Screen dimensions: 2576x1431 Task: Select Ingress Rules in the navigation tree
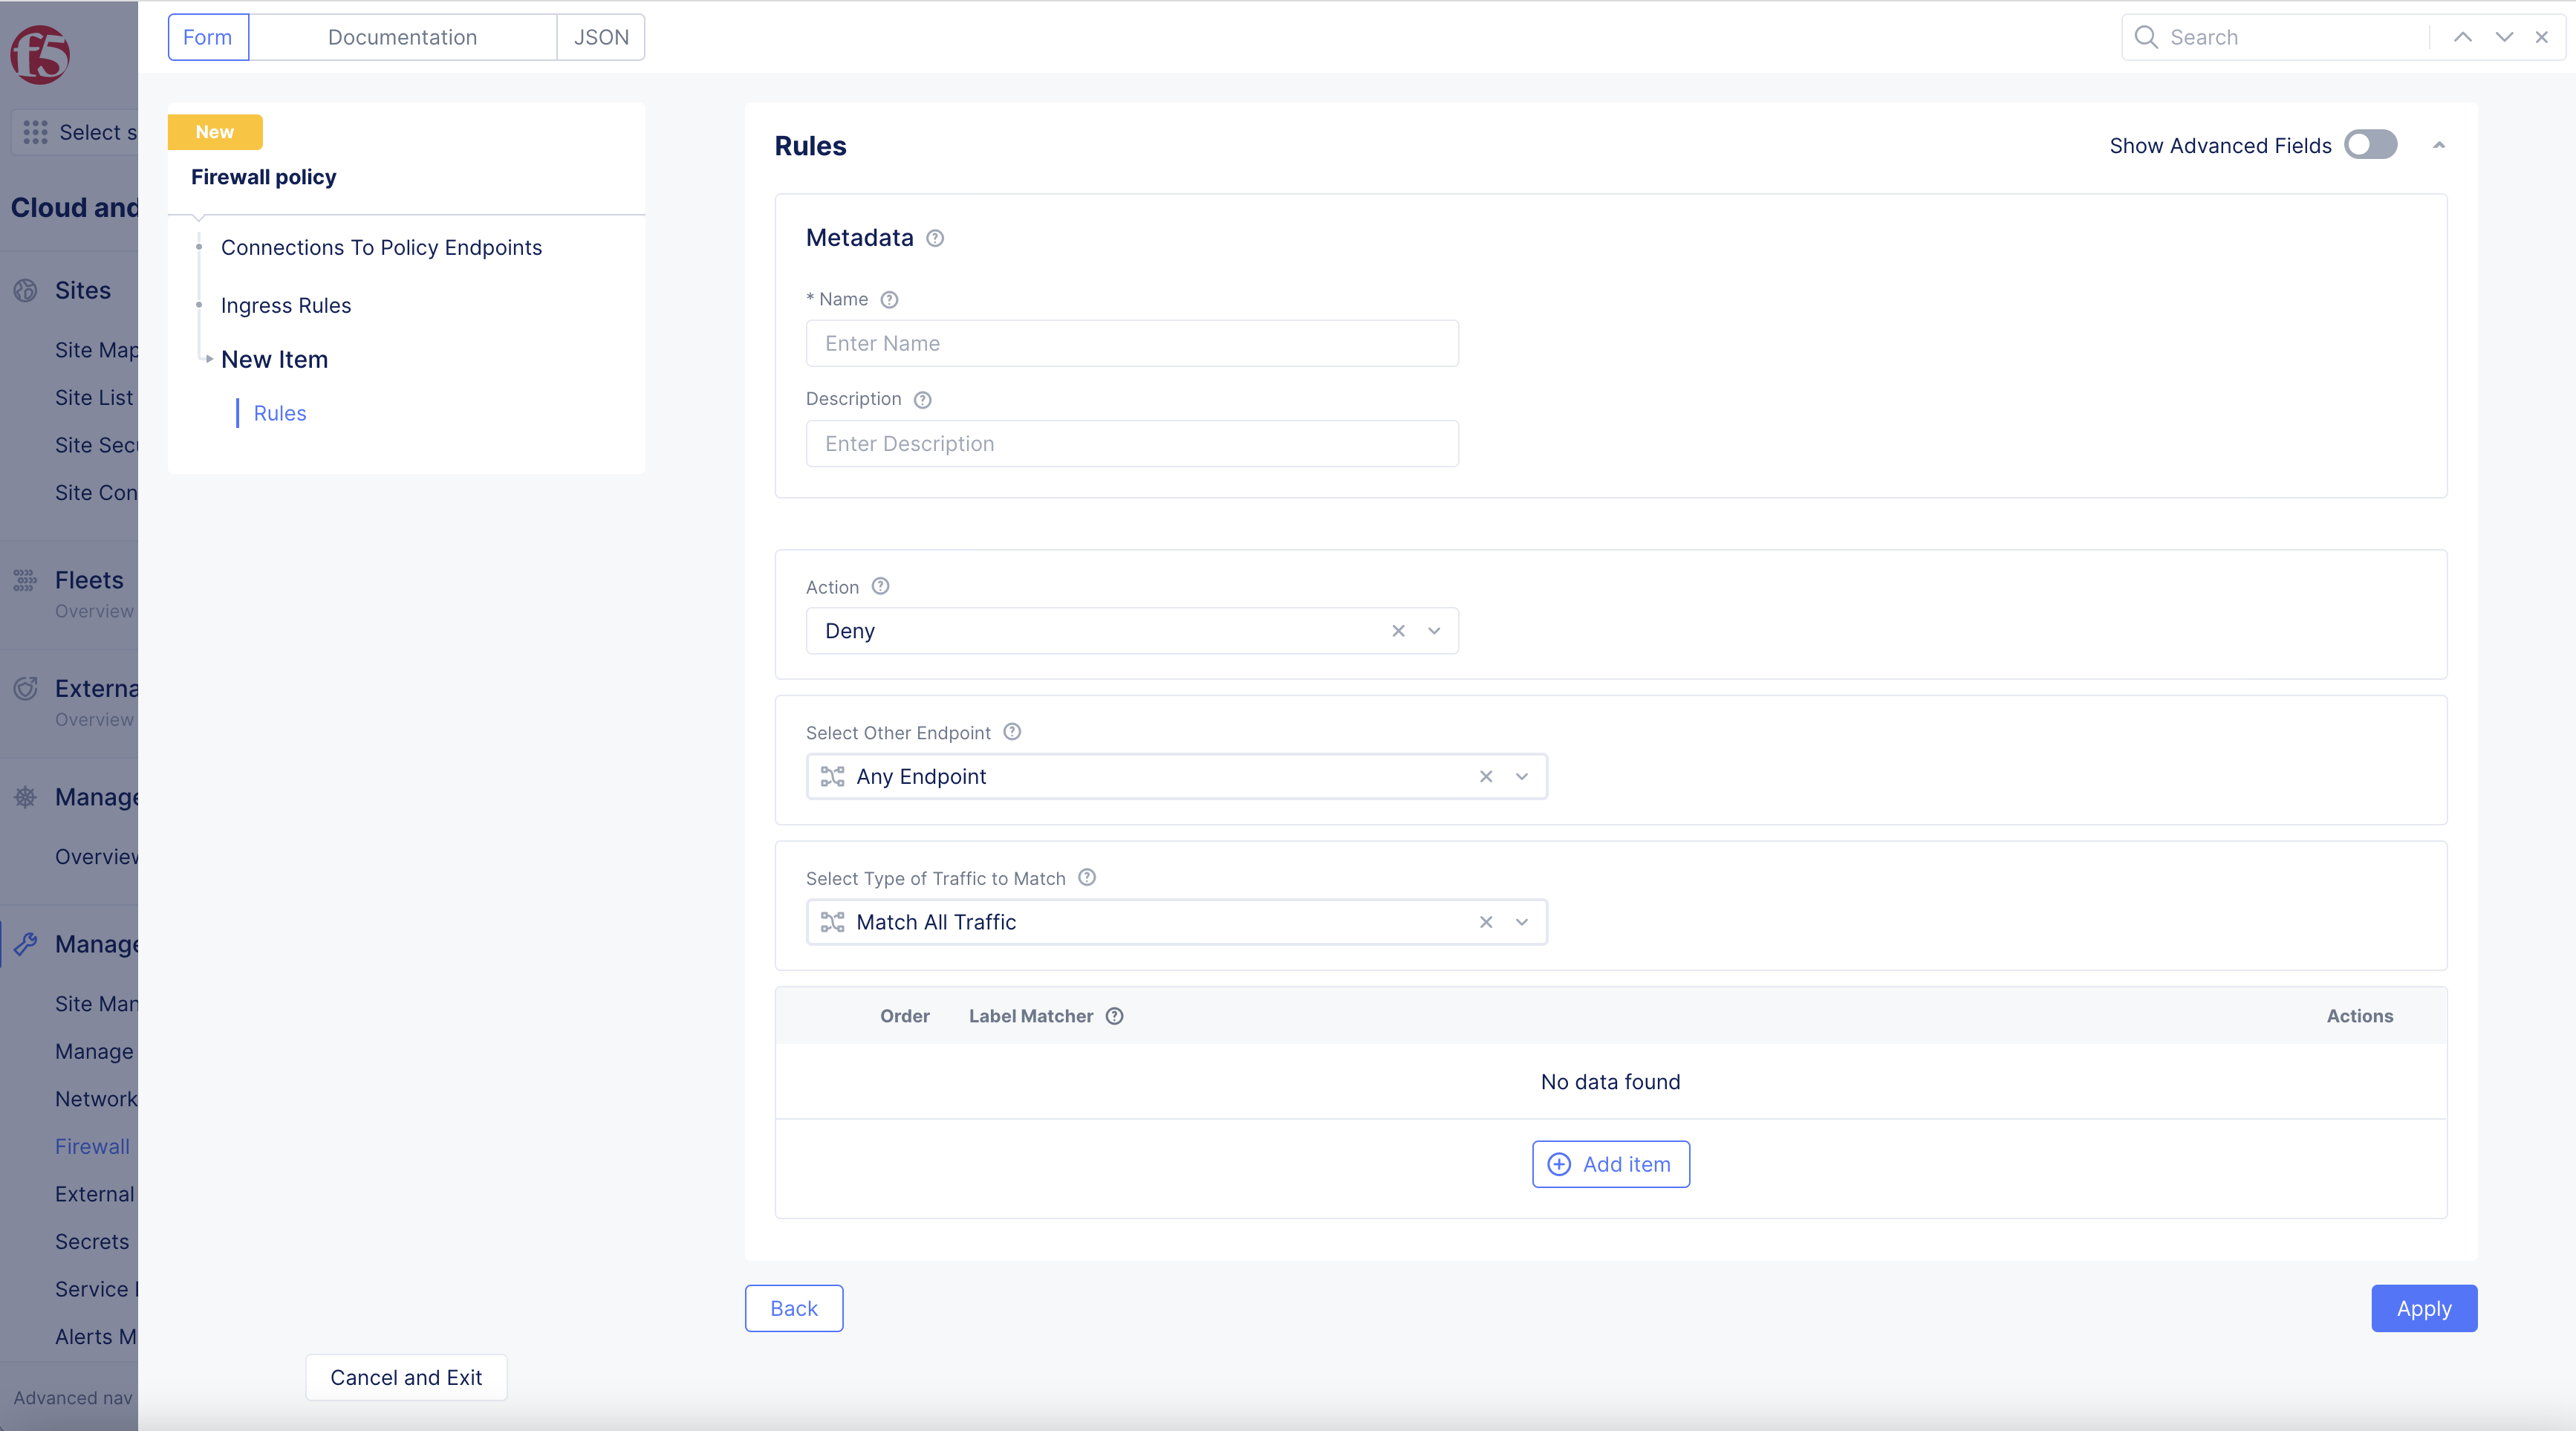point(286,305)
